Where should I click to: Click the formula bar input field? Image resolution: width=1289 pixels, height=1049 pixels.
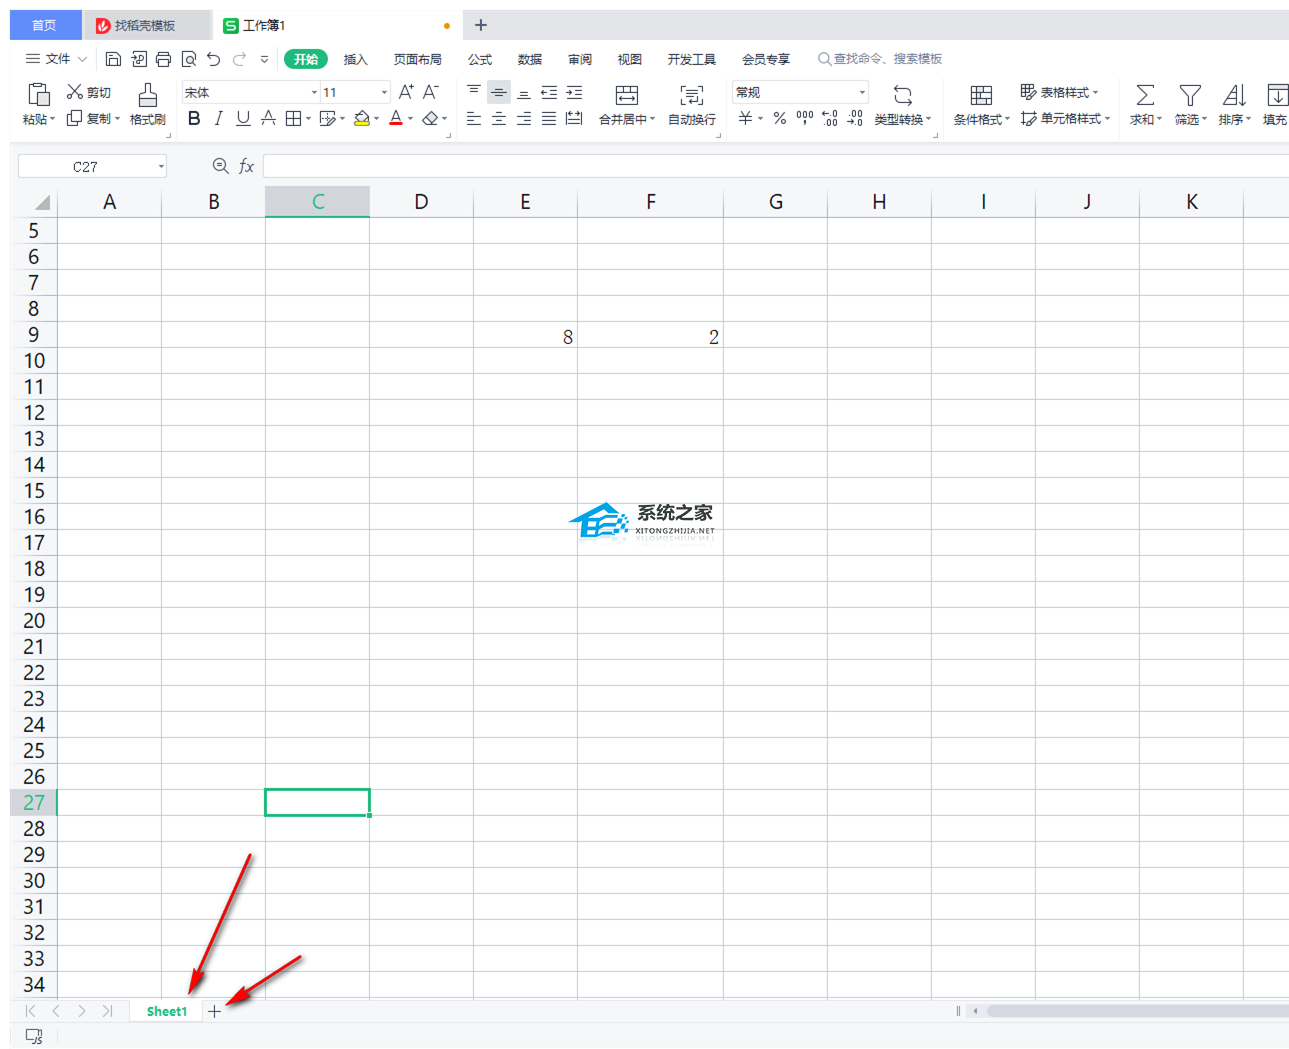[770, 167]
